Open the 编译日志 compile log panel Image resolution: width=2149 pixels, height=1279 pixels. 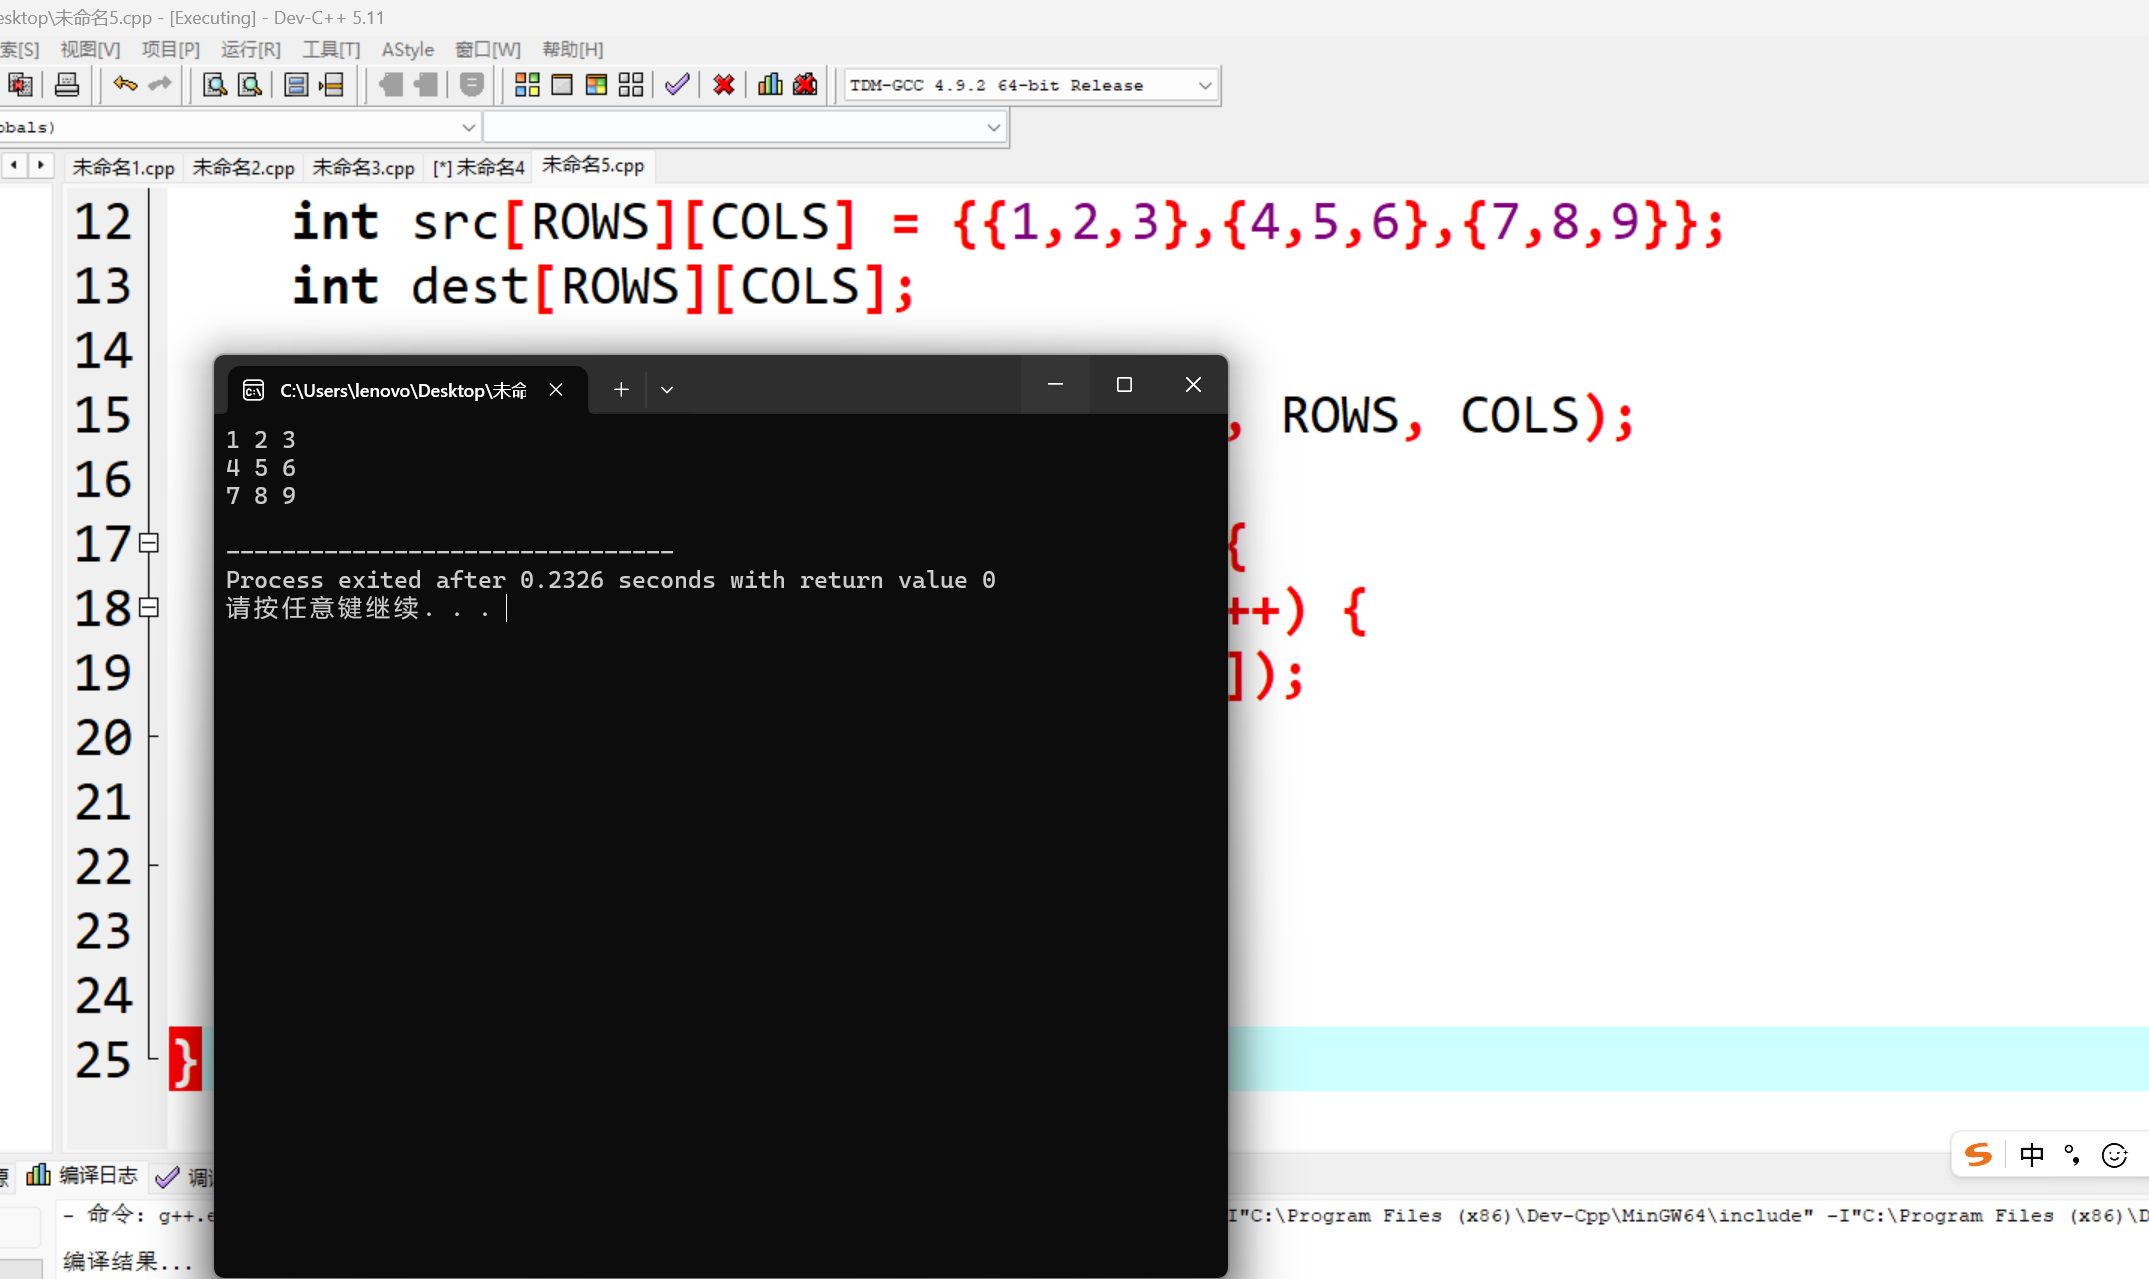pyautogui.click(x=83, y=1176)
